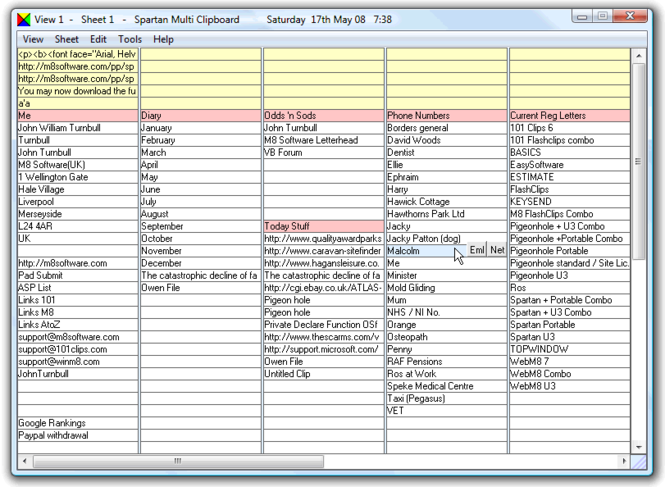Click 'Owen File' in the Diary column
665x487 pixels.
coord(201,288)
